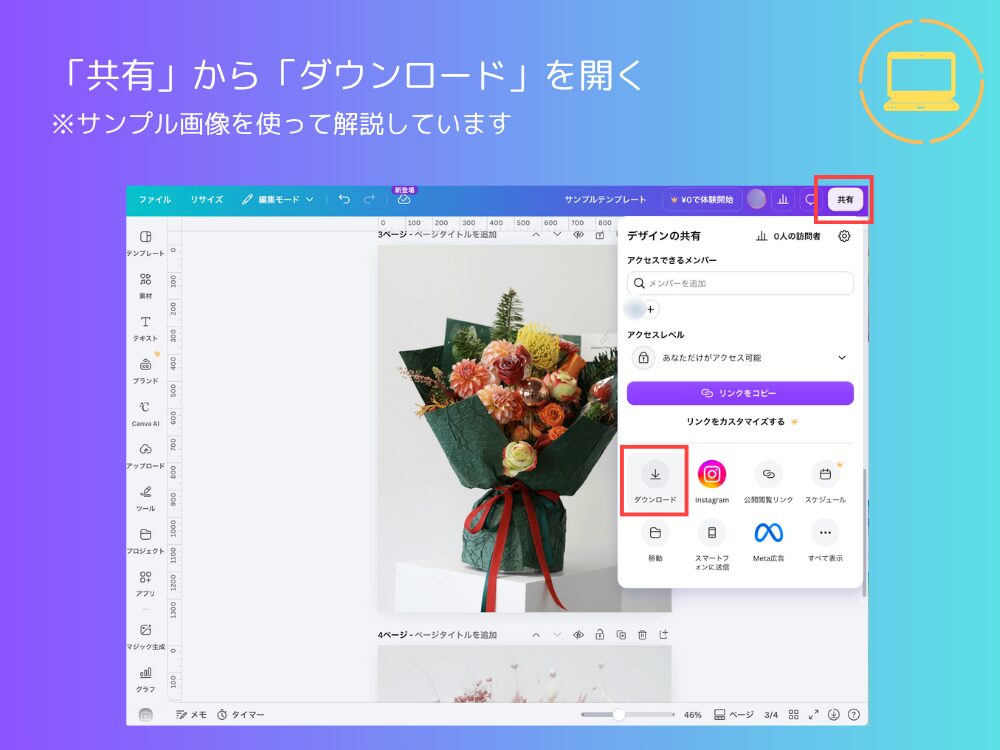Click the cloud save status icon
This screenshot has width=1000, height=750.
click(x=404, y=199)
